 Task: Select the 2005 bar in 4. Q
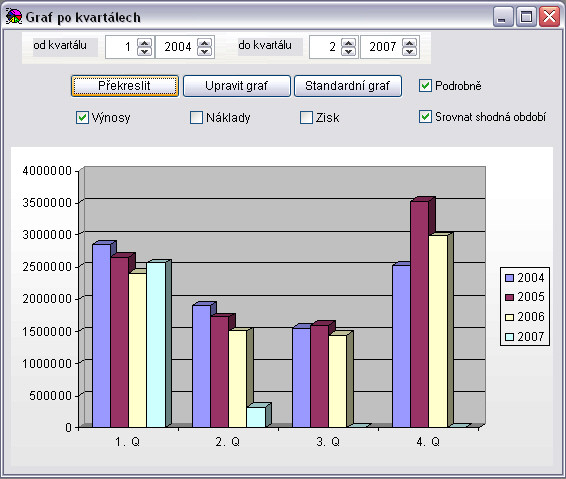[419, 314]
